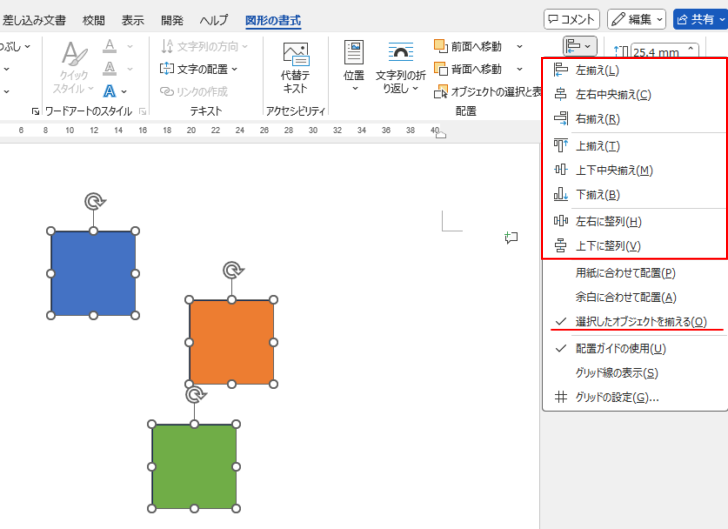
Task: Click right indent marker on ruler
Action: point(441,135)
